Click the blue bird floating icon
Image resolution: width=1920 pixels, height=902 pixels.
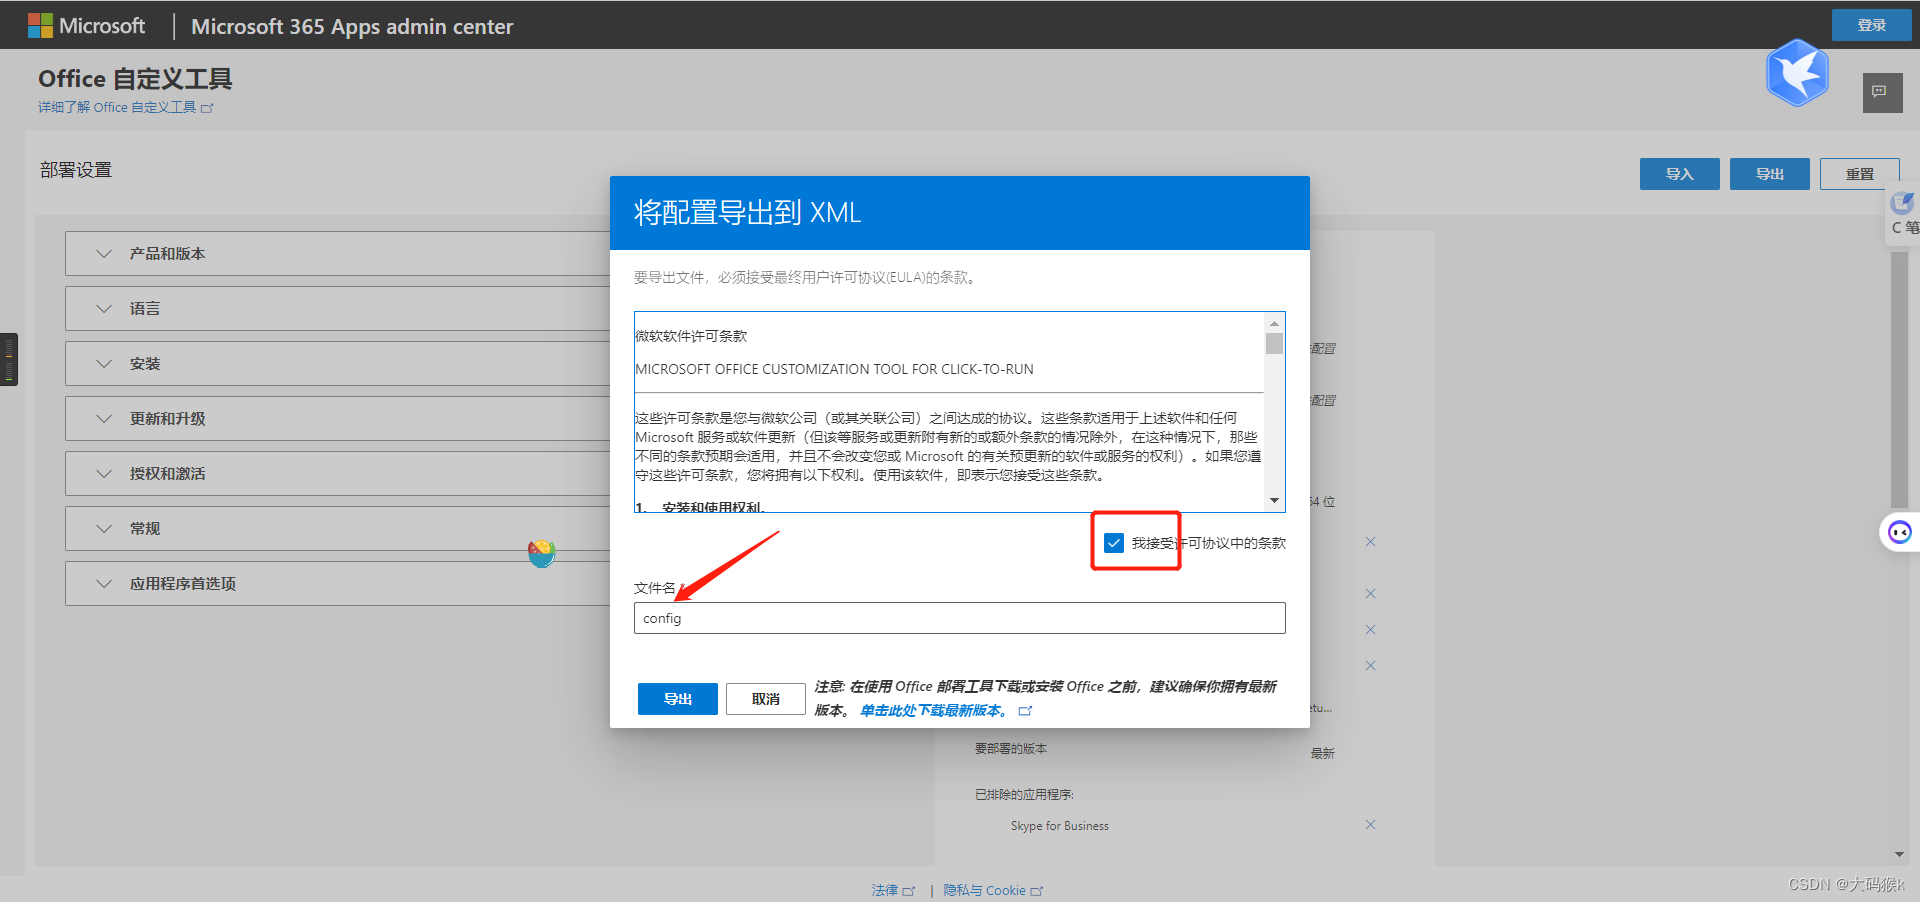[1797, 73]
